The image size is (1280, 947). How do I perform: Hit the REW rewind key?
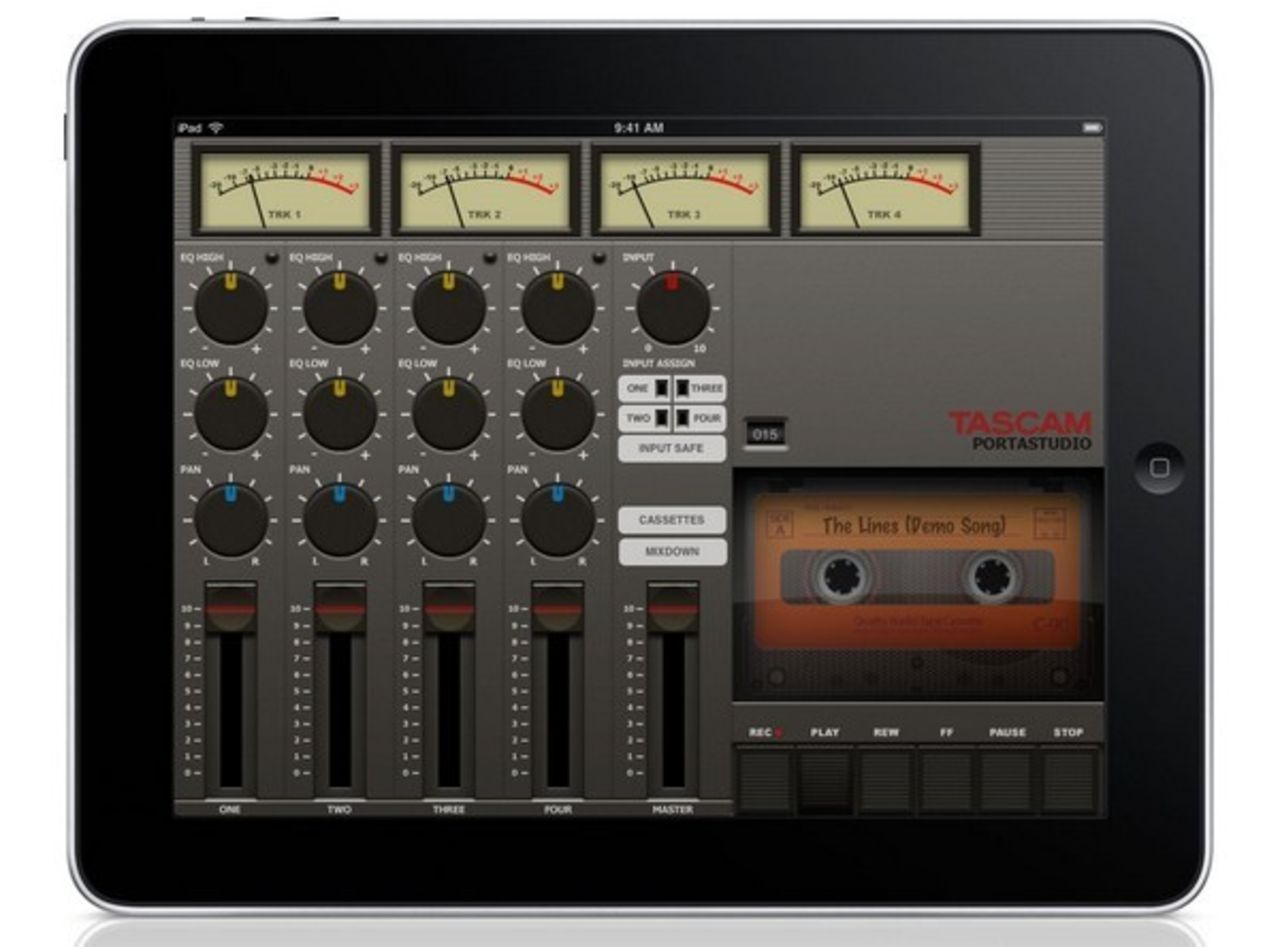pyautogui.click(x=886, y=779)
